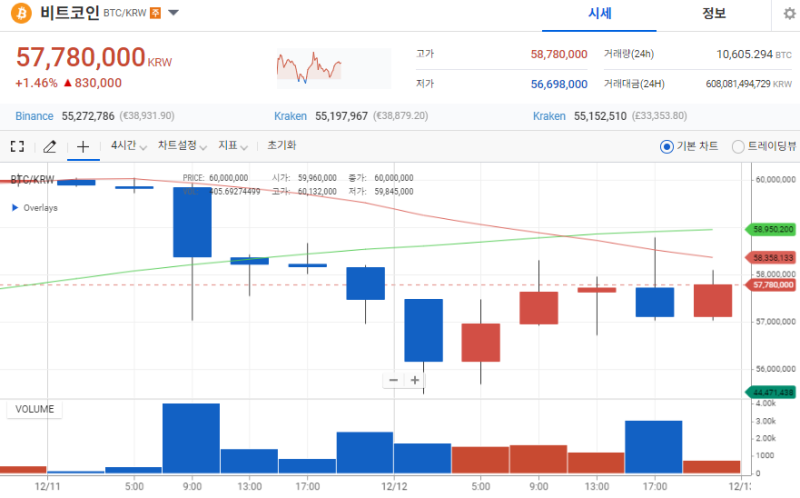Open the 4시간 interval dropdown
Screen dimensions: 800x498
coord(129,146)
